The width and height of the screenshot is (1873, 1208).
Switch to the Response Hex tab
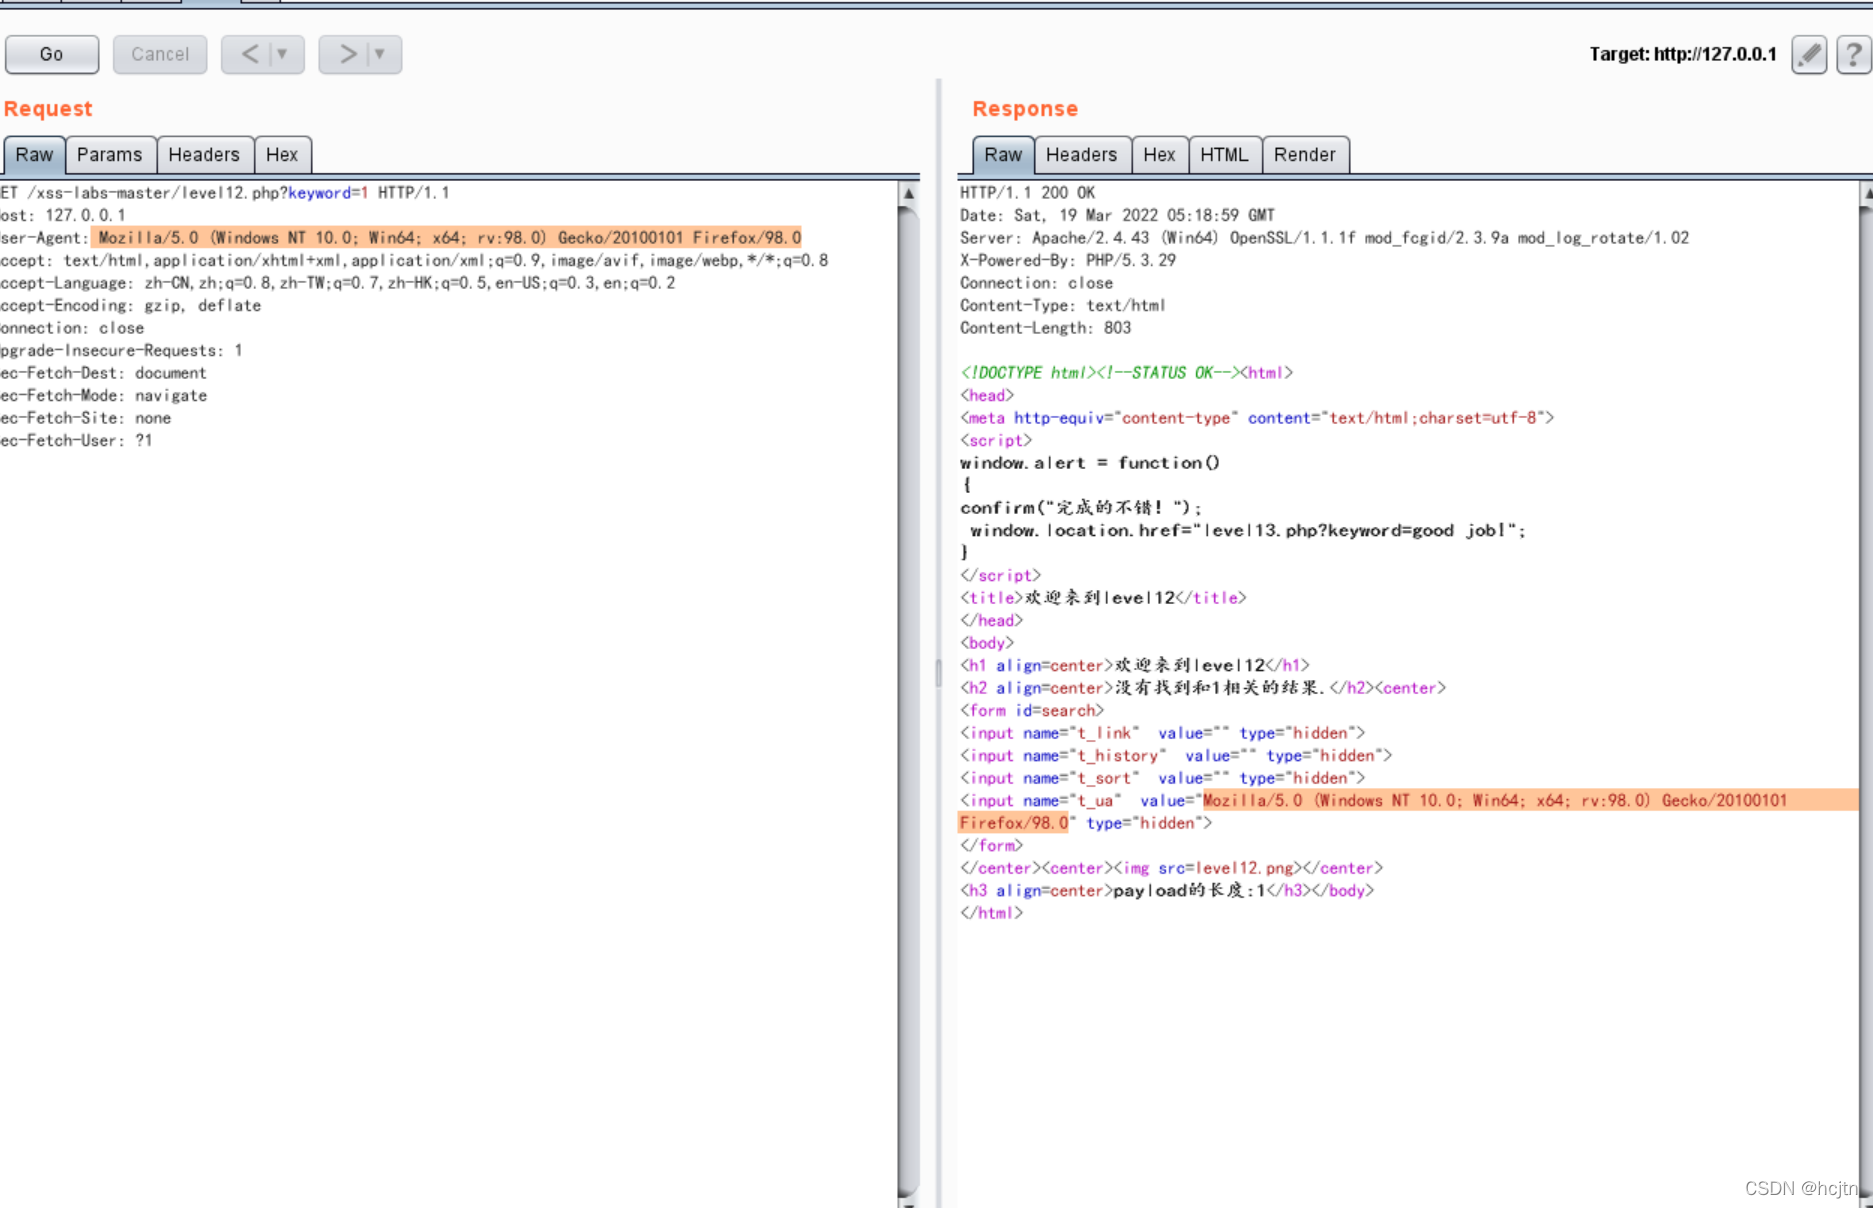(1159, 155)
